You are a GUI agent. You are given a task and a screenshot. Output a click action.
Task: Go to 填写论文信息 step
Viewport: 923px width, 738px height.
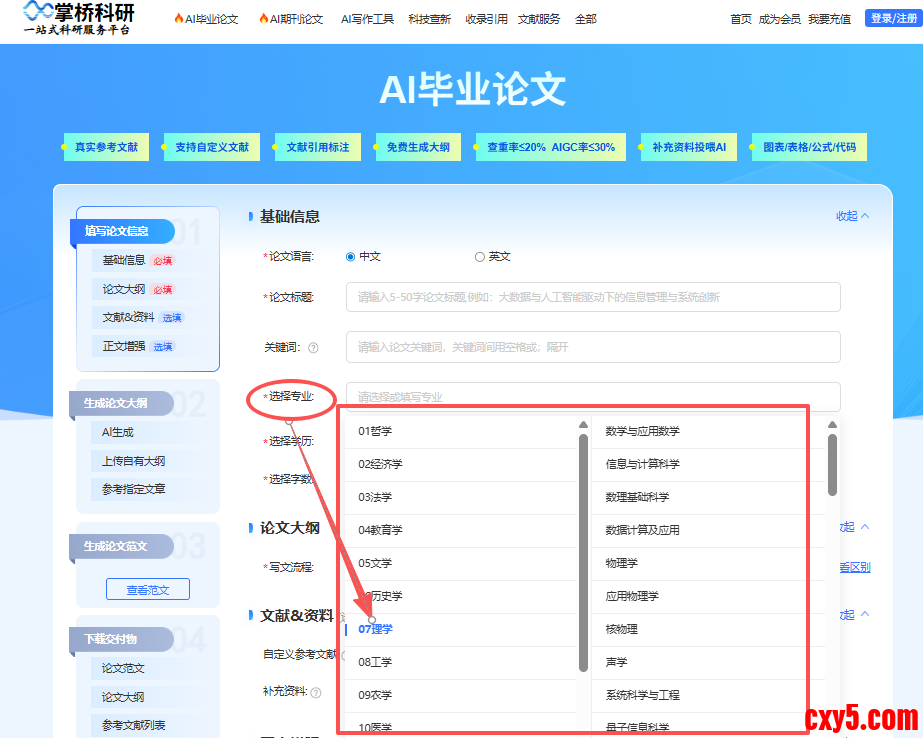pos(122,231)
